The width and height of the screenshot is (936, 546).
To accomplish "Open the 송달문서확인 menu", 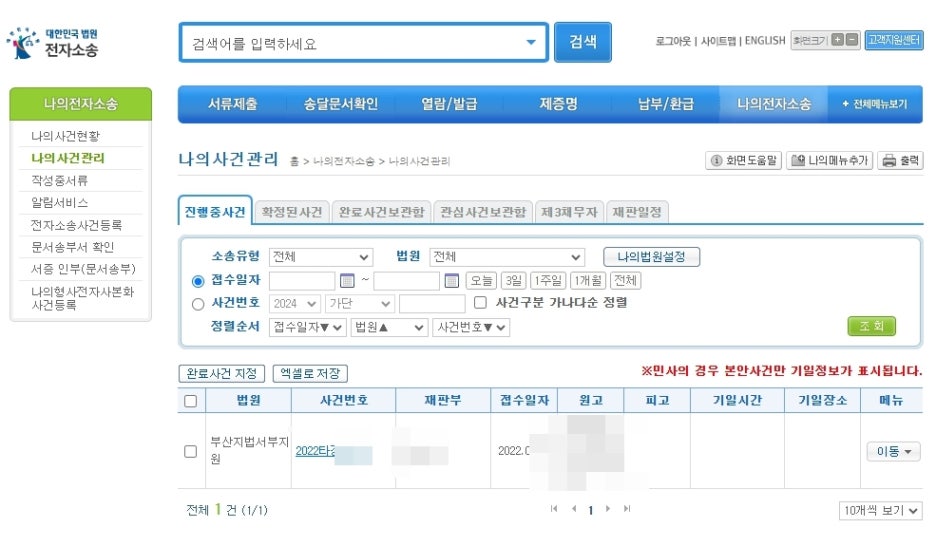I will click(340, 104).
